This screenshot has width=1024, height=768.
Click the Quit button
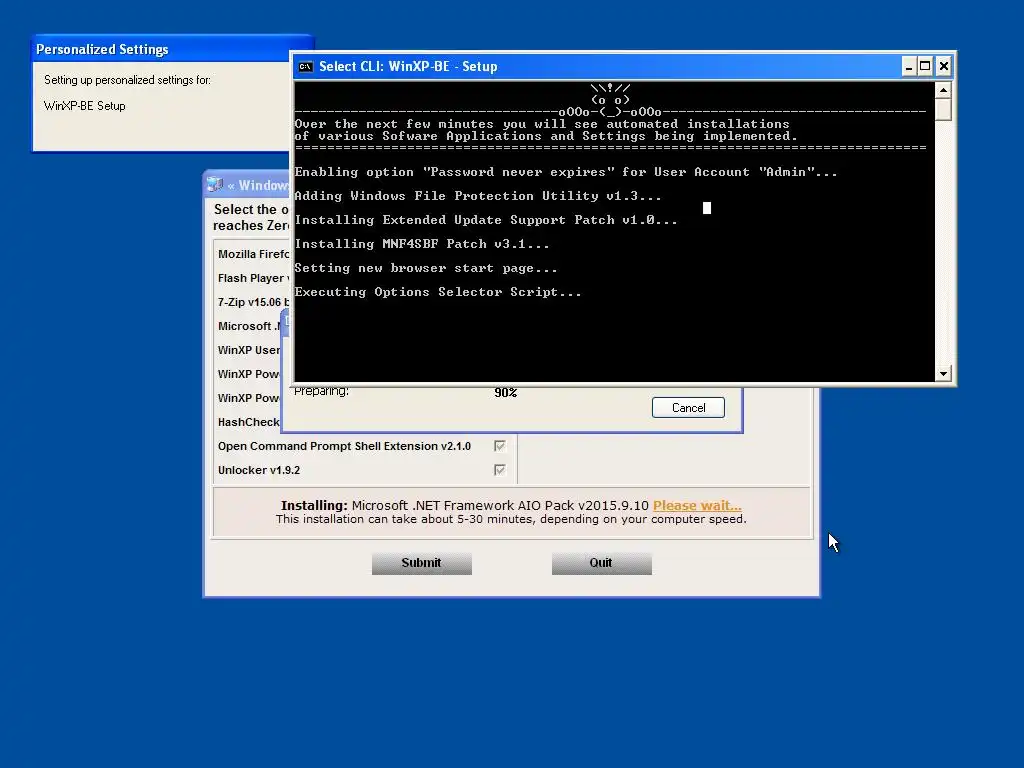(601, 563)
